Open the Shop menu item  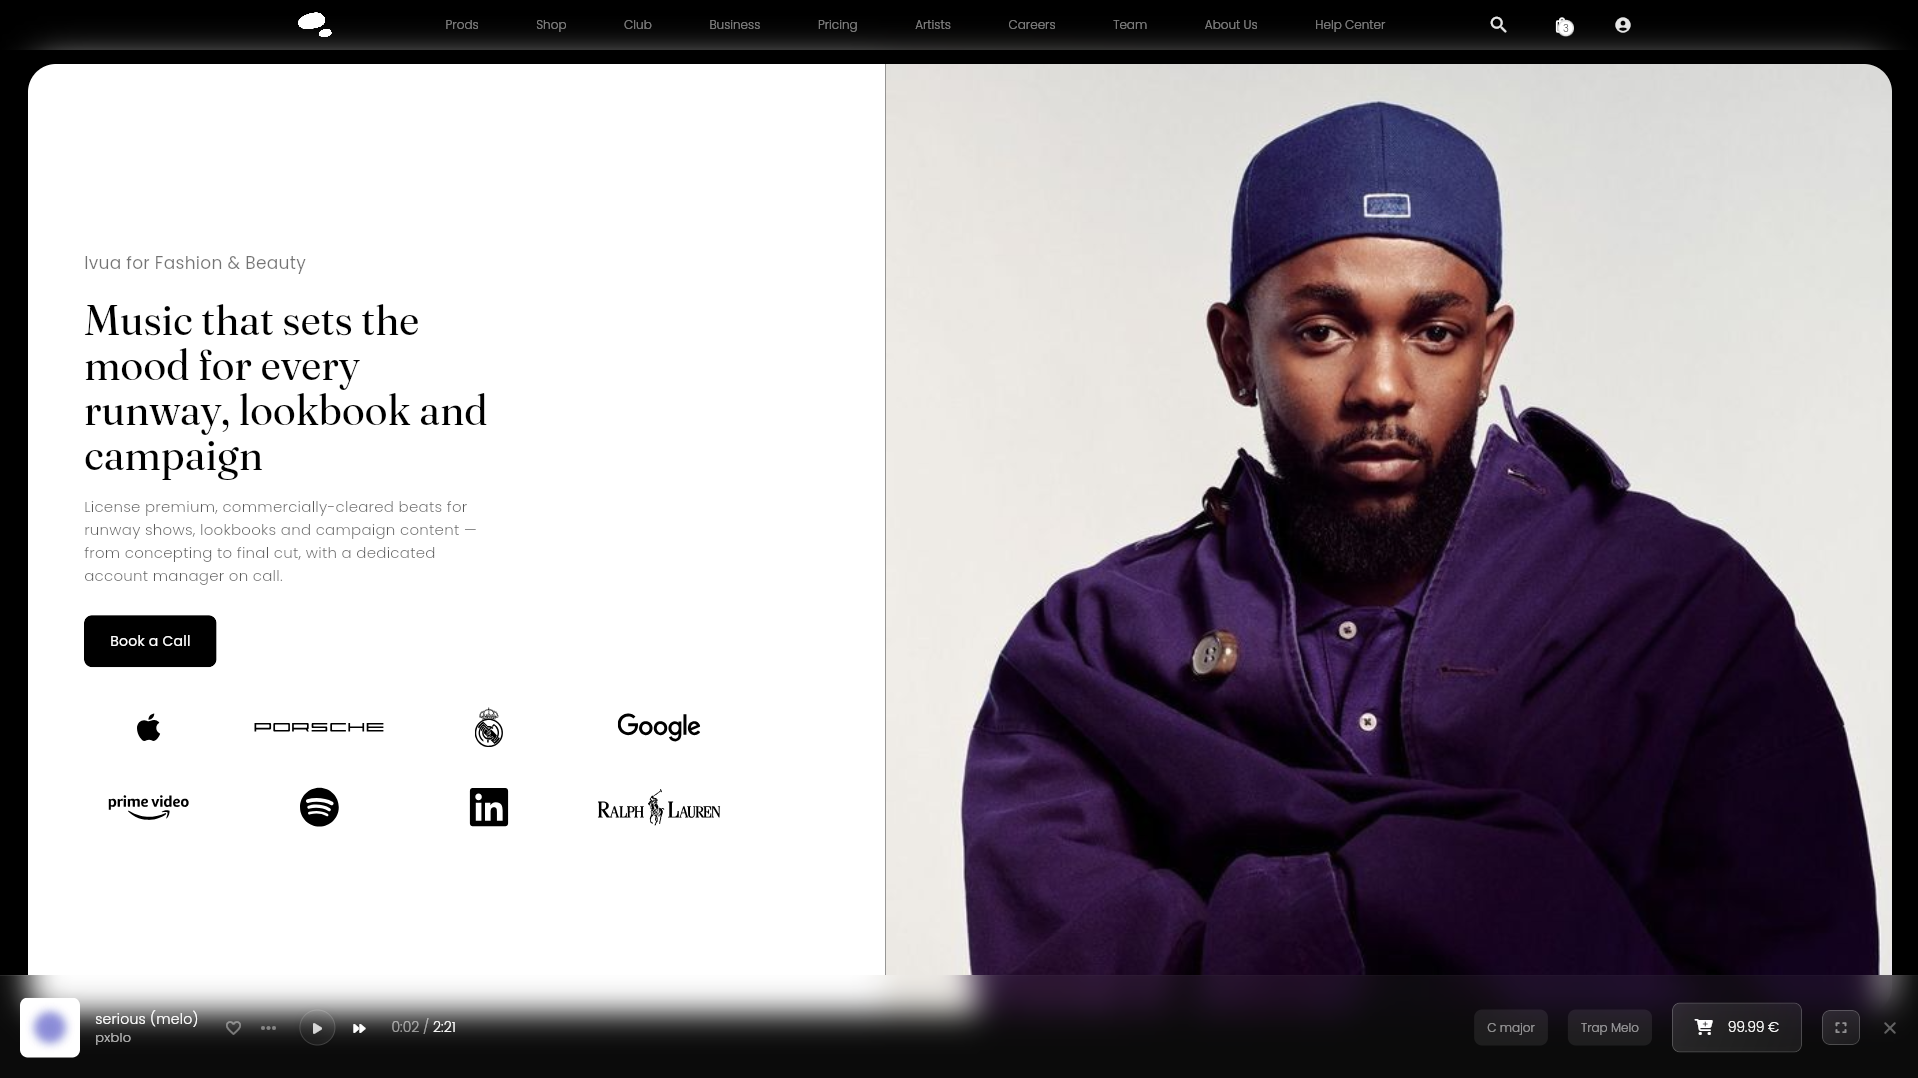click(551, 25)
